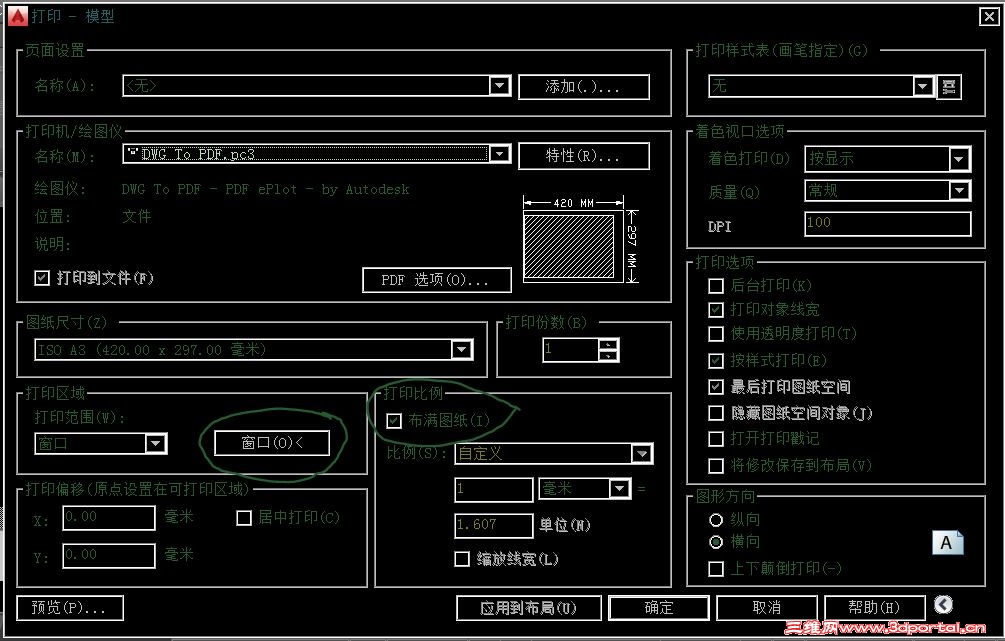The width and height of the screenshot is (1005, 641).
Task: Enable 使用透明度打印 checkbox
Action: pyautogui.click(x=716, y=334)
